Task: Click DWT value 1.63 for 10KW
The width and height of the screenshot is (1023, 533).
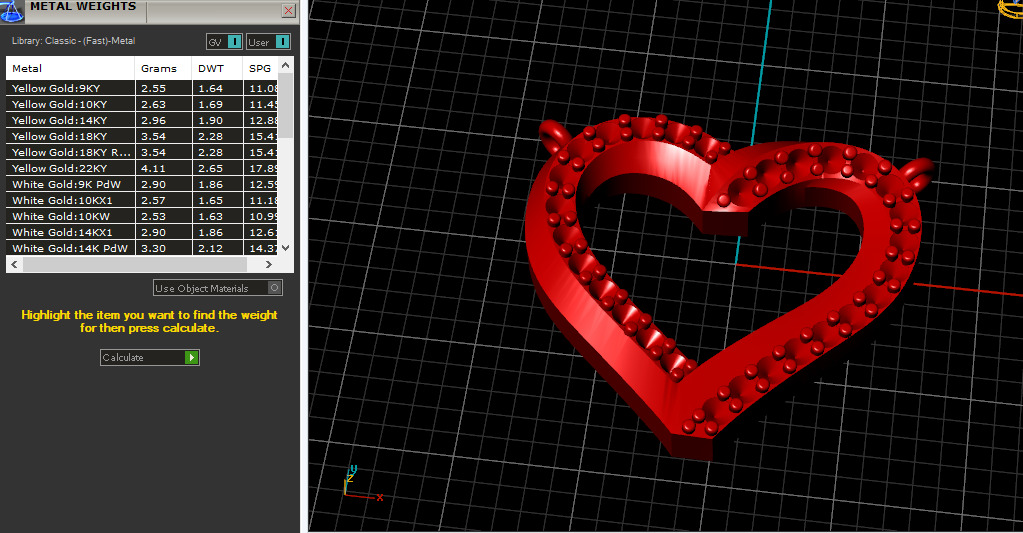Action: tap(211, 216)
